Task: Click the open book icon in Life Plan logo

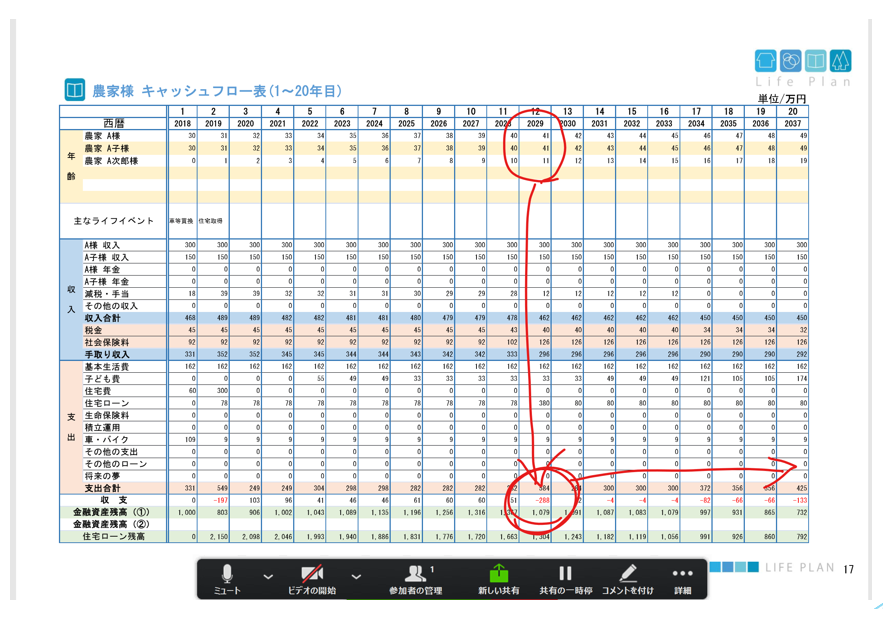Action: (815, 60)
